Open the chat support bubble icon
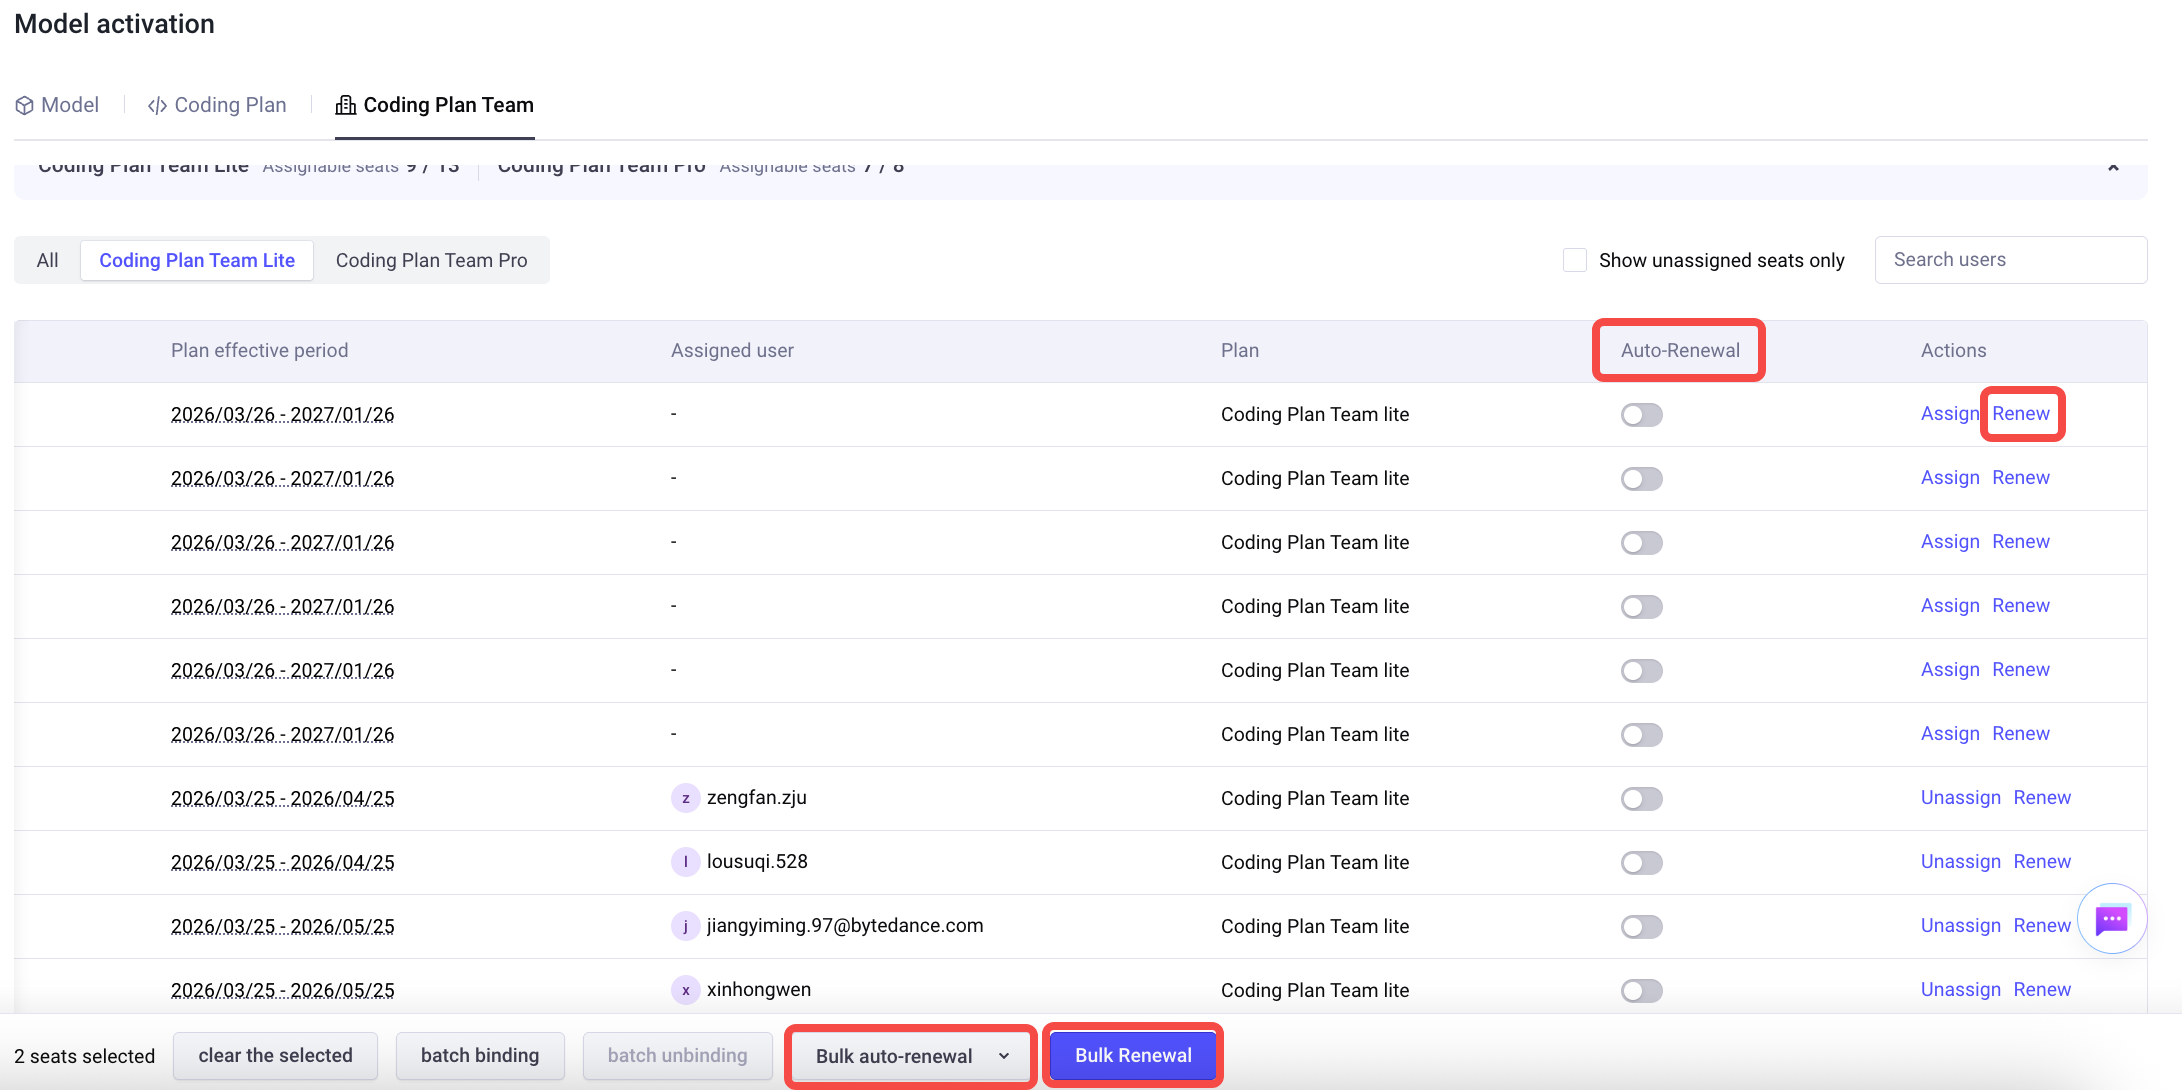 pos(2111,919)
